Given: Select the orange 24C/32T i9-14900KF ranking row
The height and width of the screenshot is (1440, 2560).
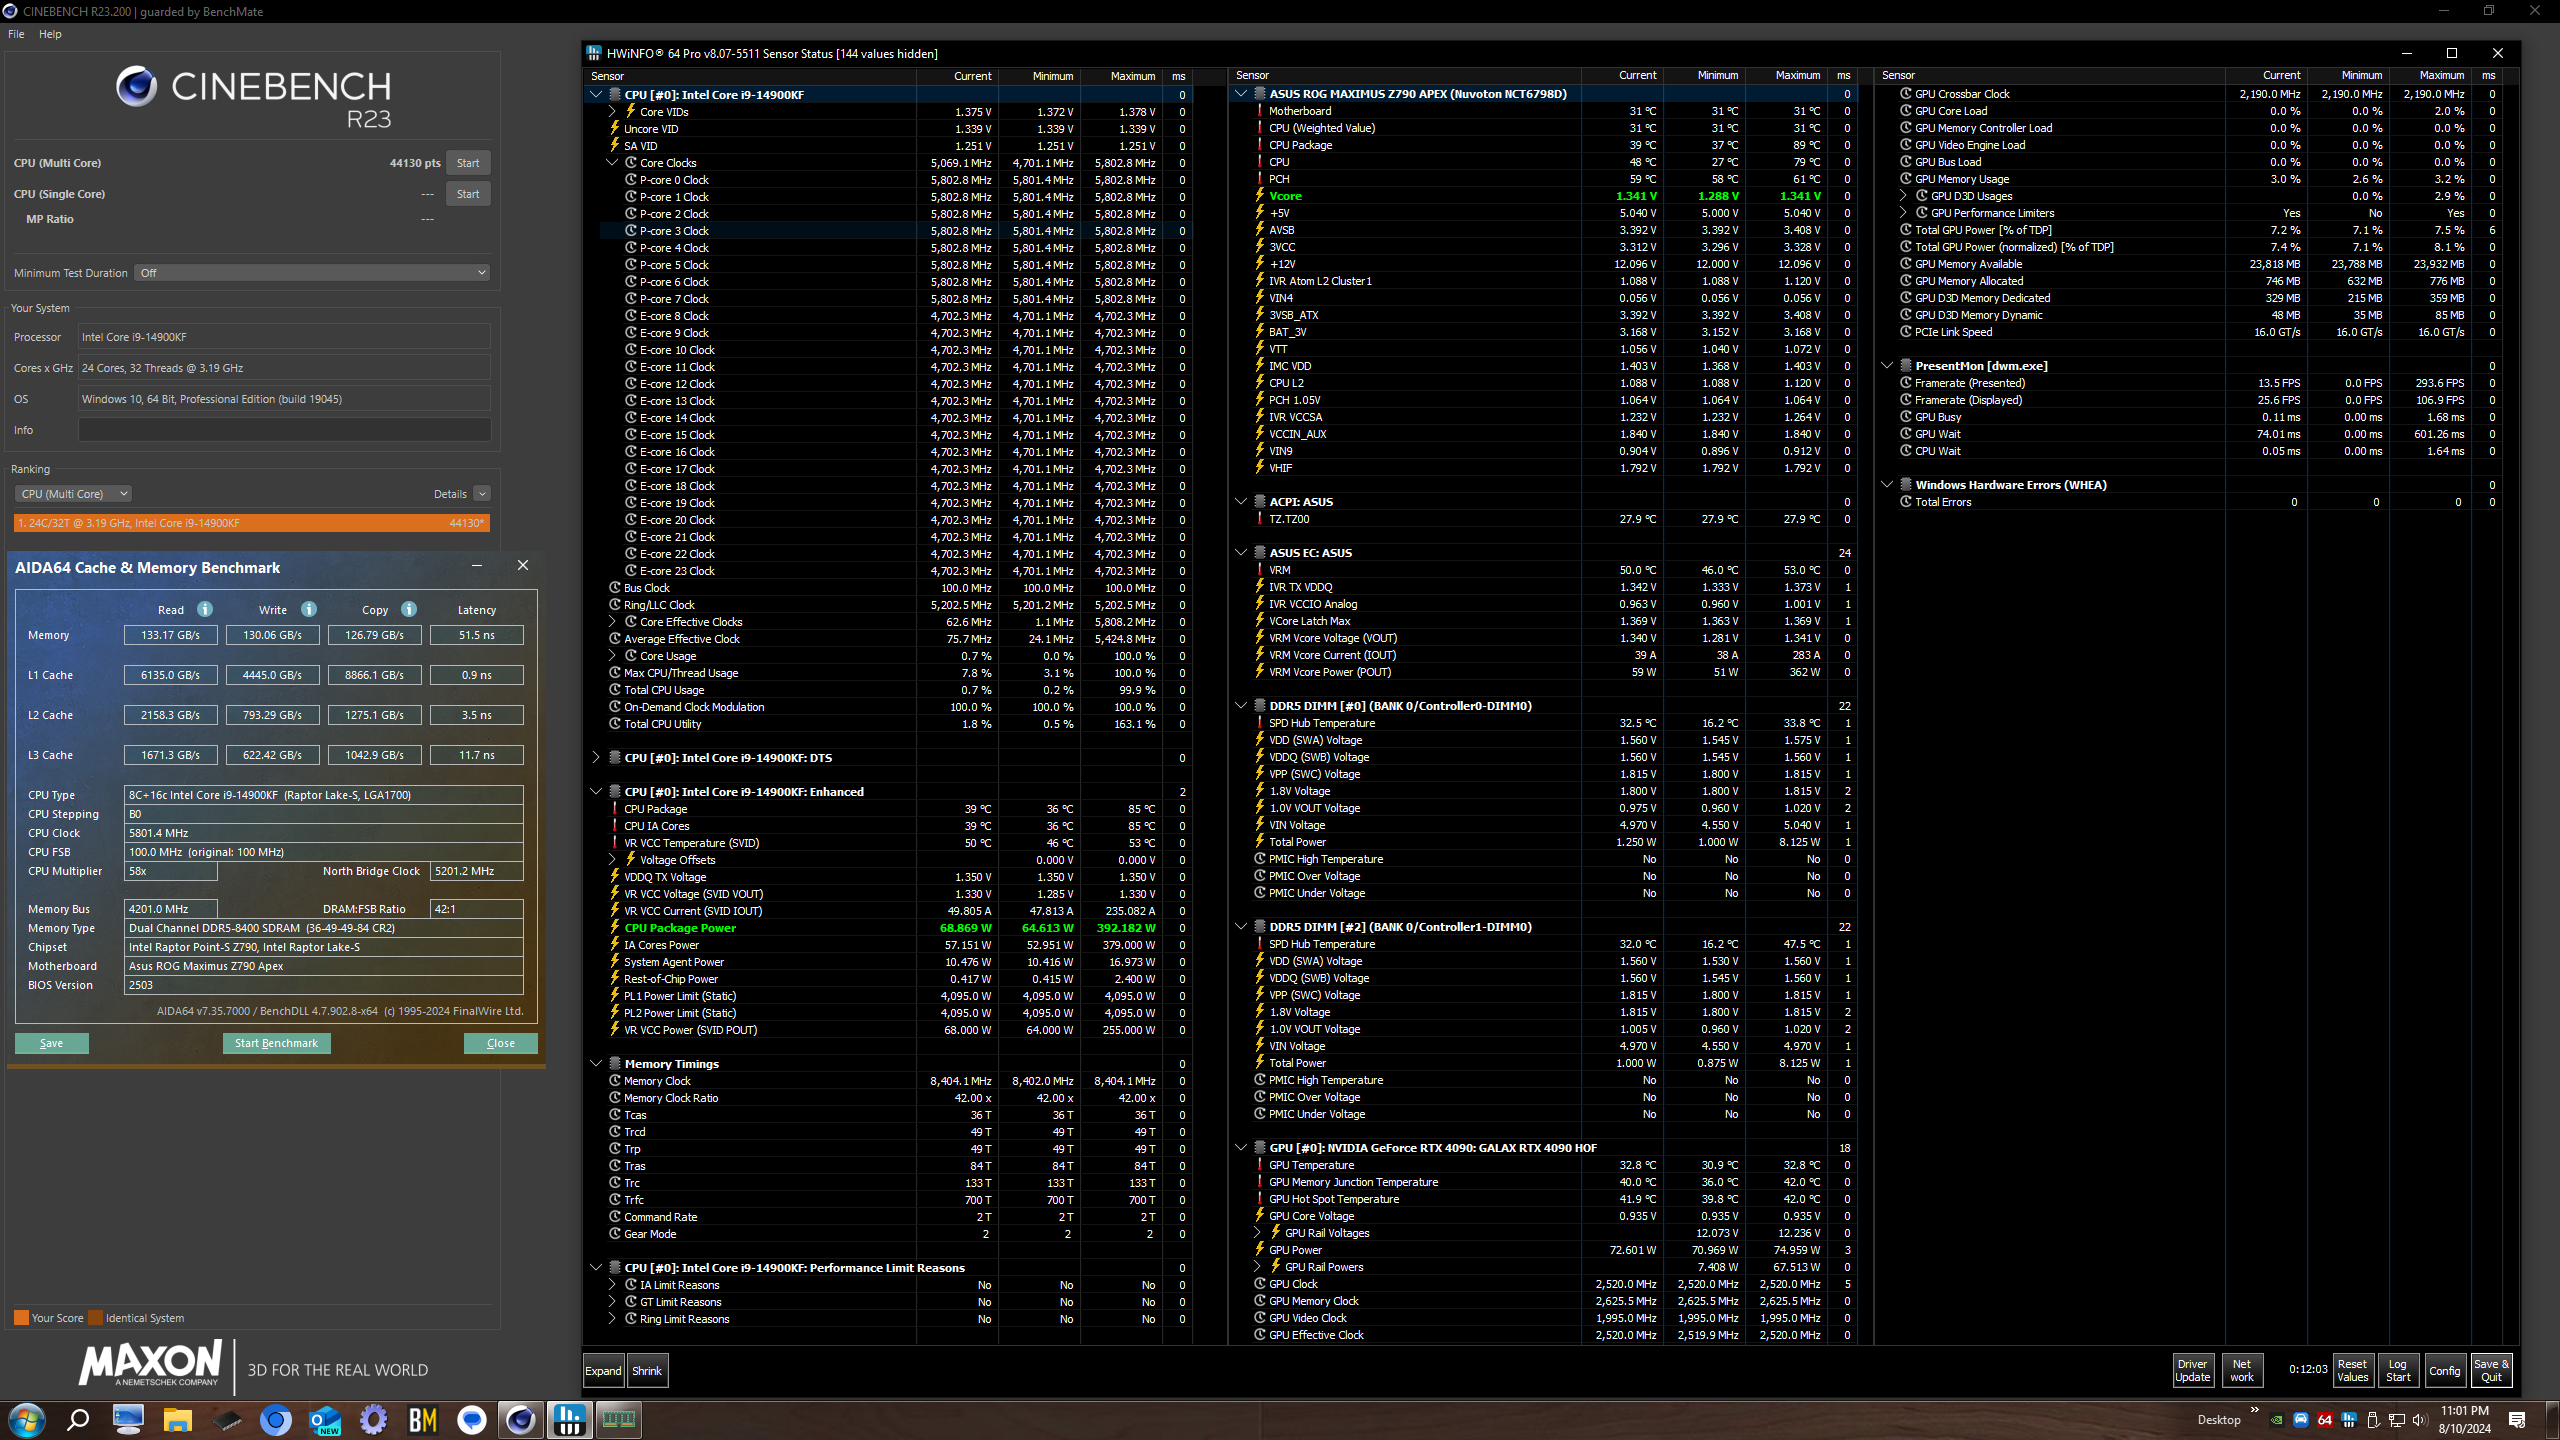Looking at the screenshot, I should click(252, 523).
